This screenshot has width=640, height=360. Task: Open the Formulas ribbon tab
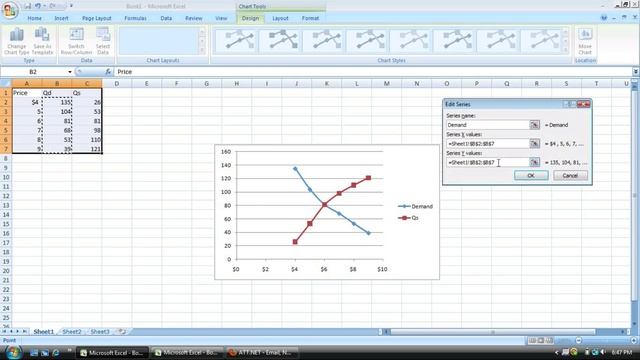click(x=135, y=18)
